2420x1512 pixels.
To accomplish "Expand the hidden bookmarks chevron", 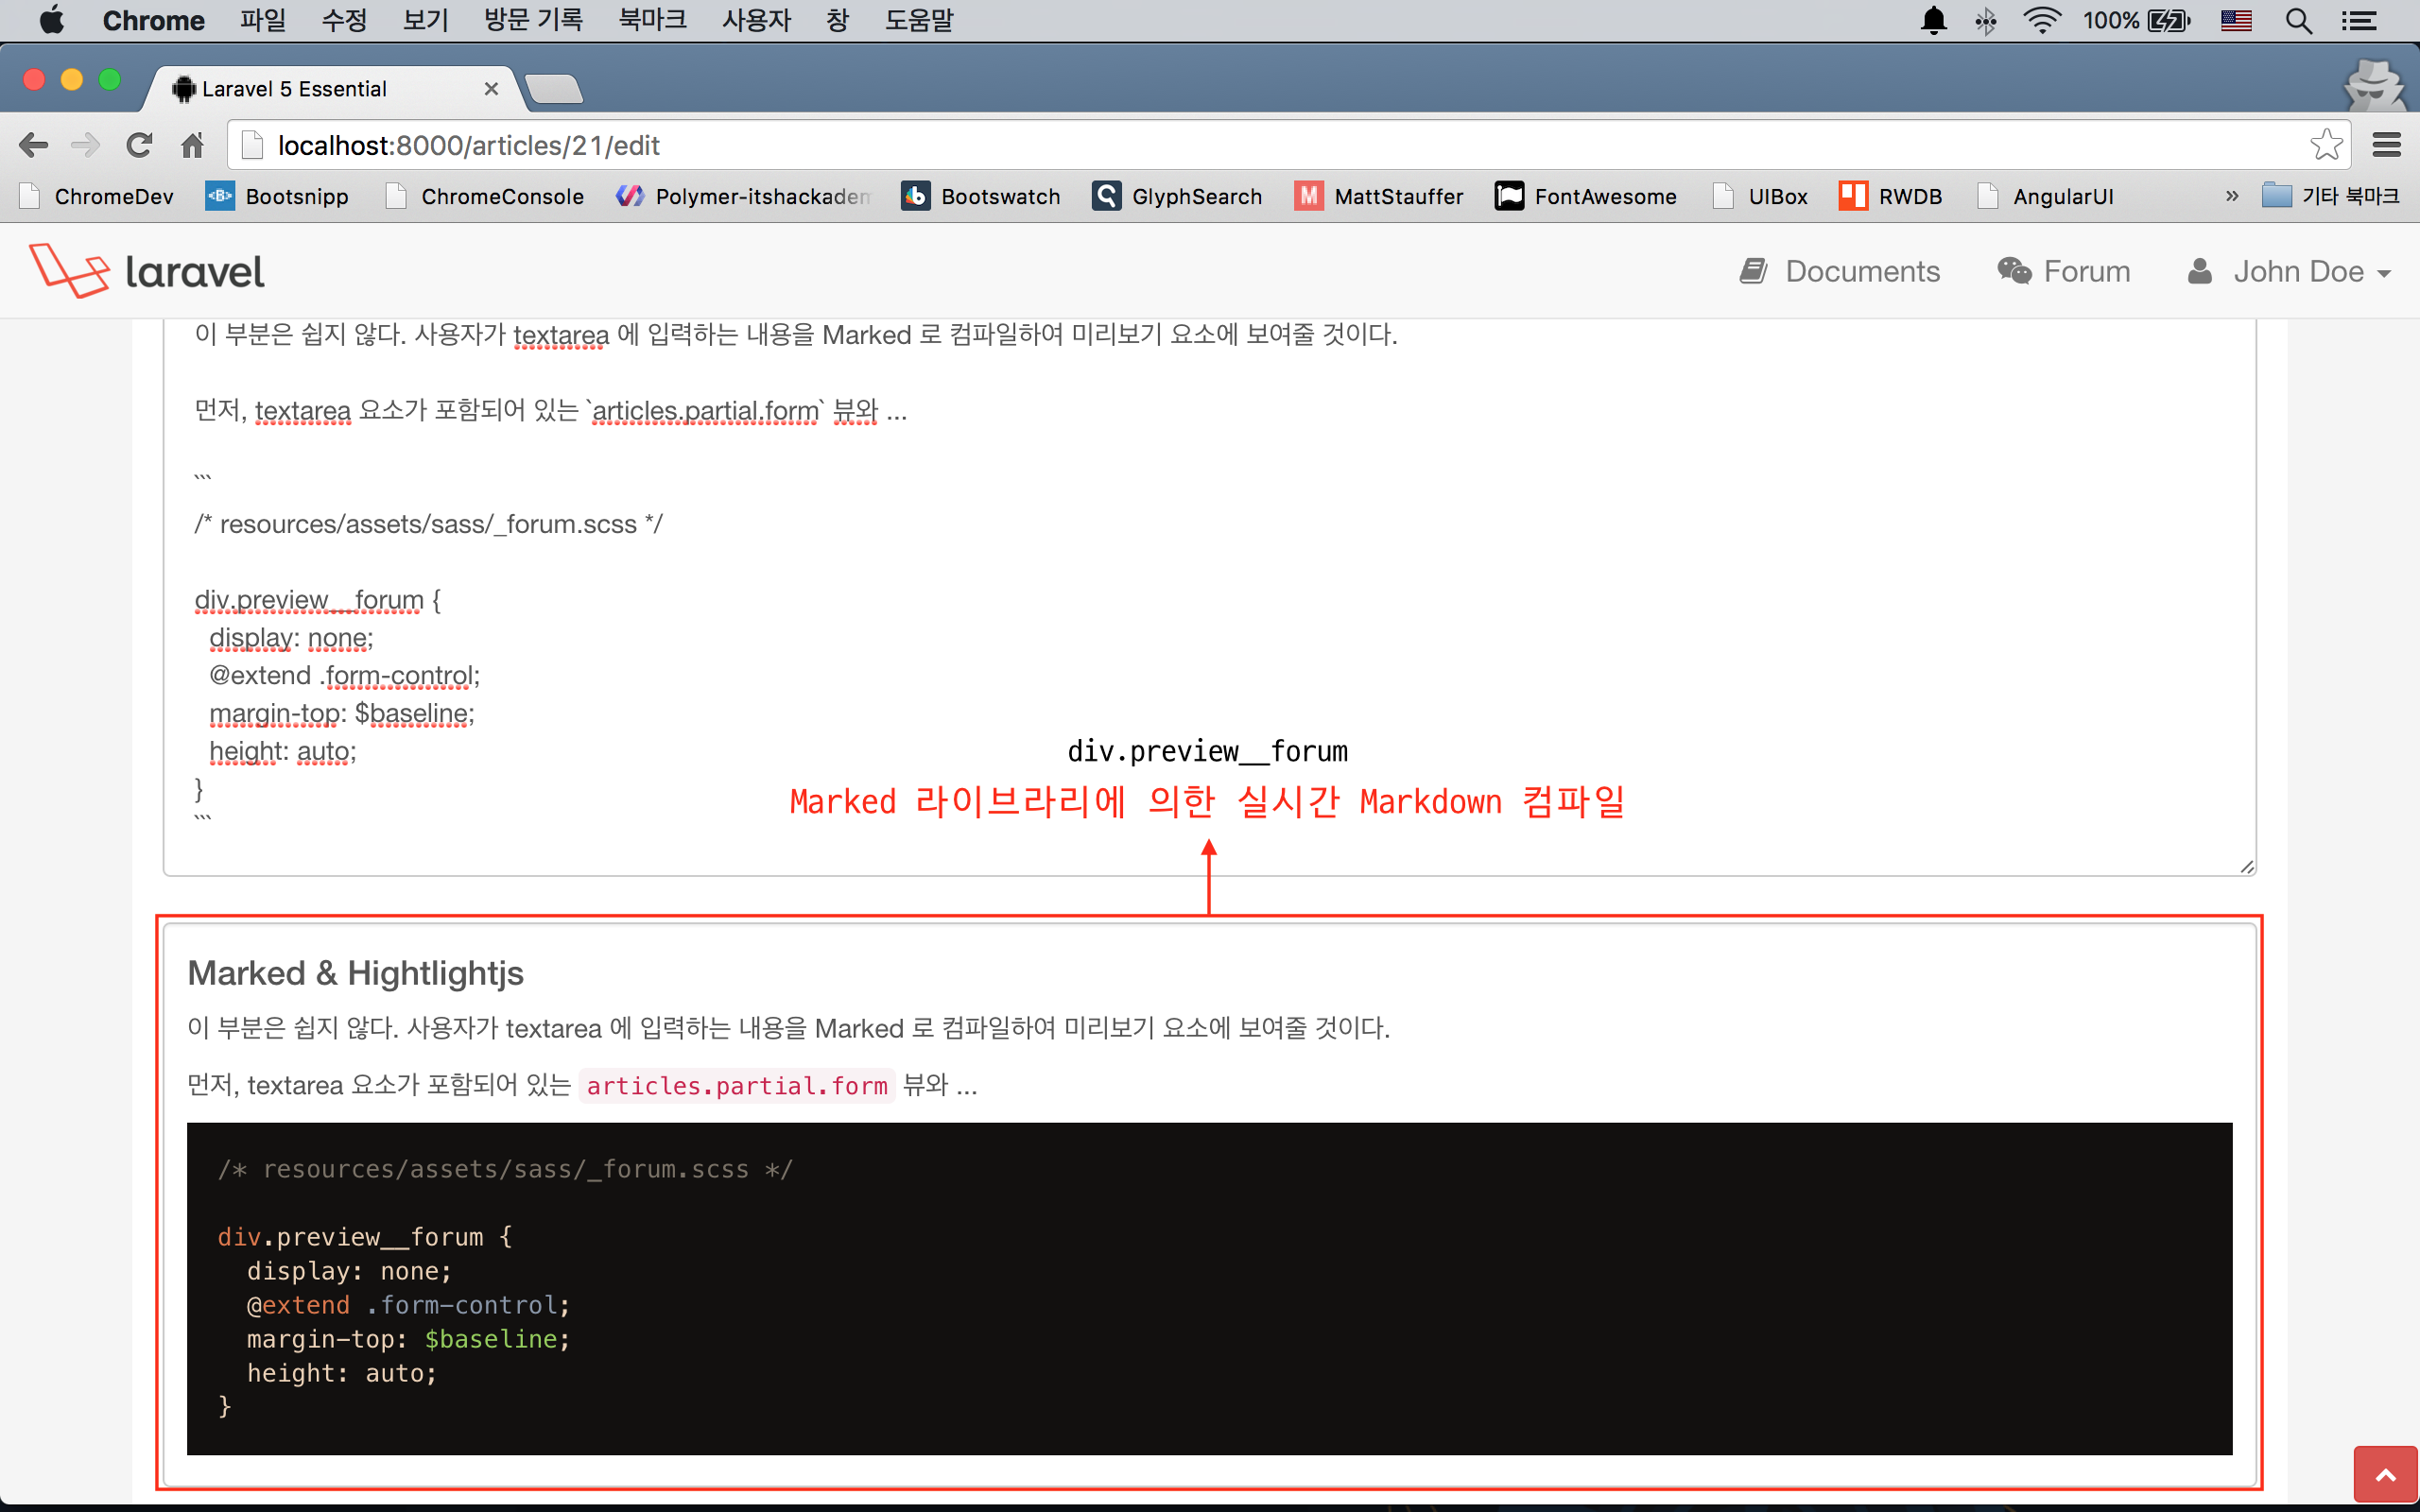I will [x=2232, y=197].
